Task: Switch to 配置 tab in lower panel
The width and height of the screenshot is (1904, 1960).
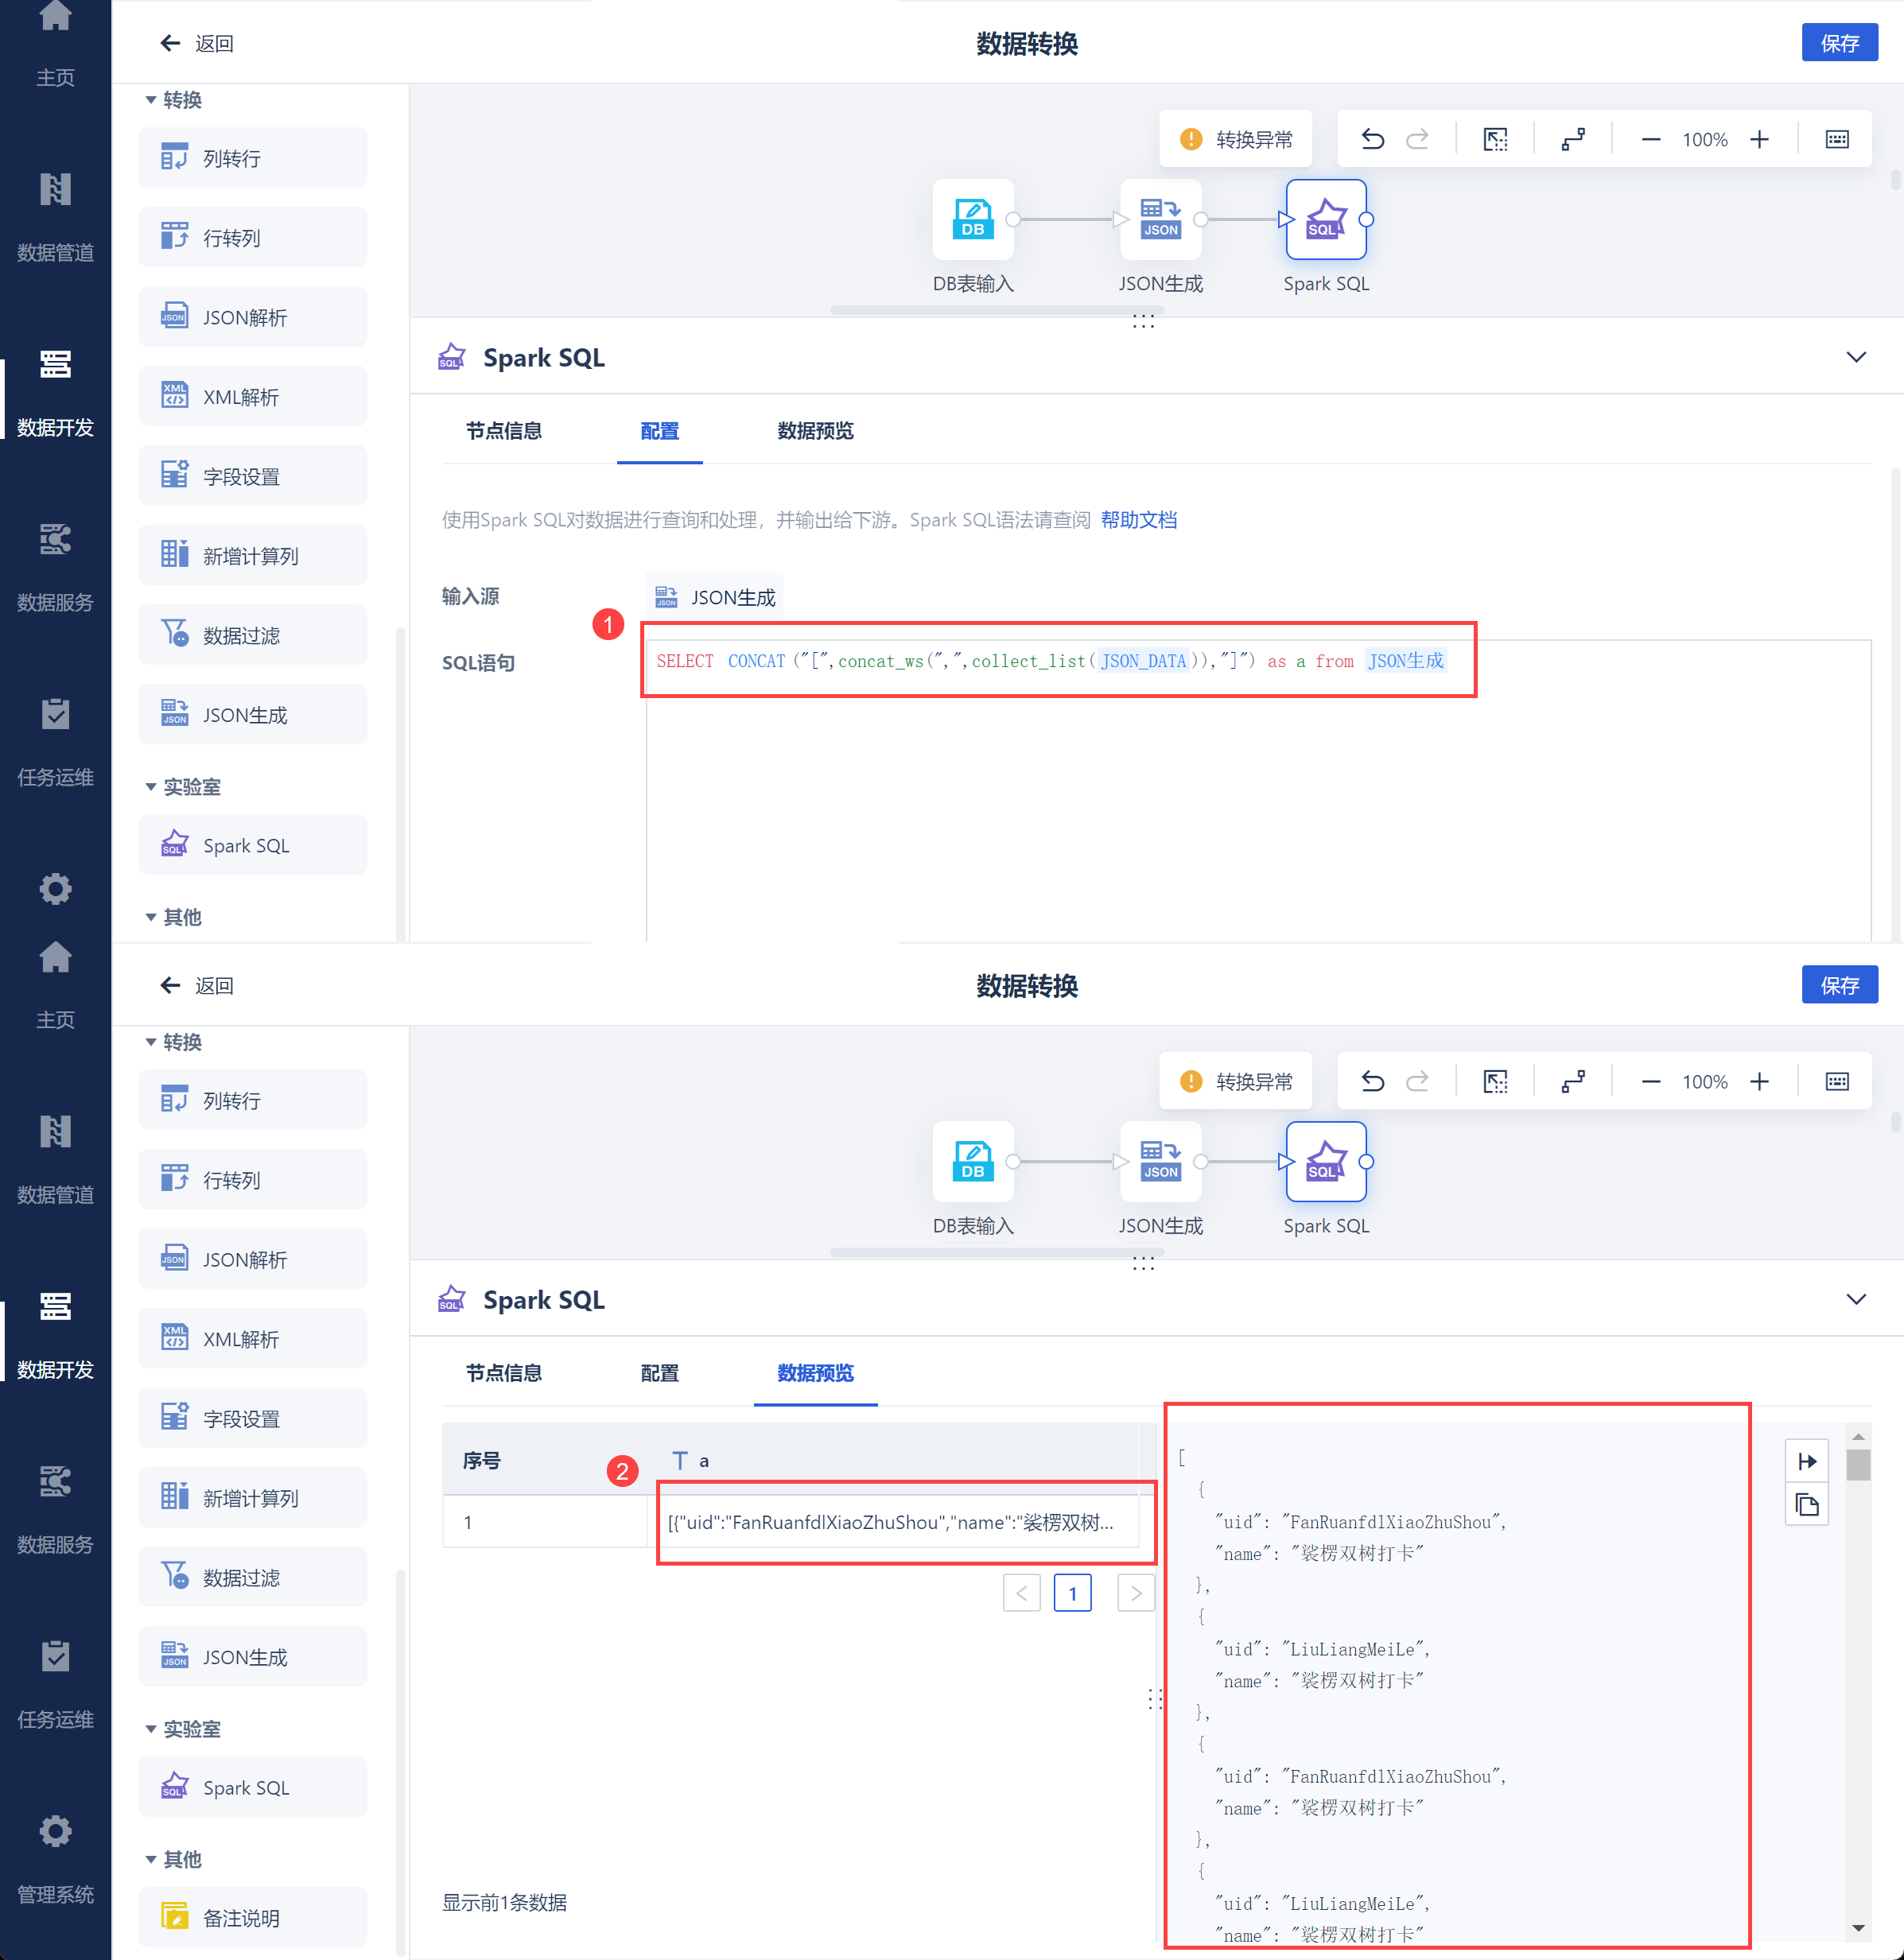Action: pos(659,1373)
